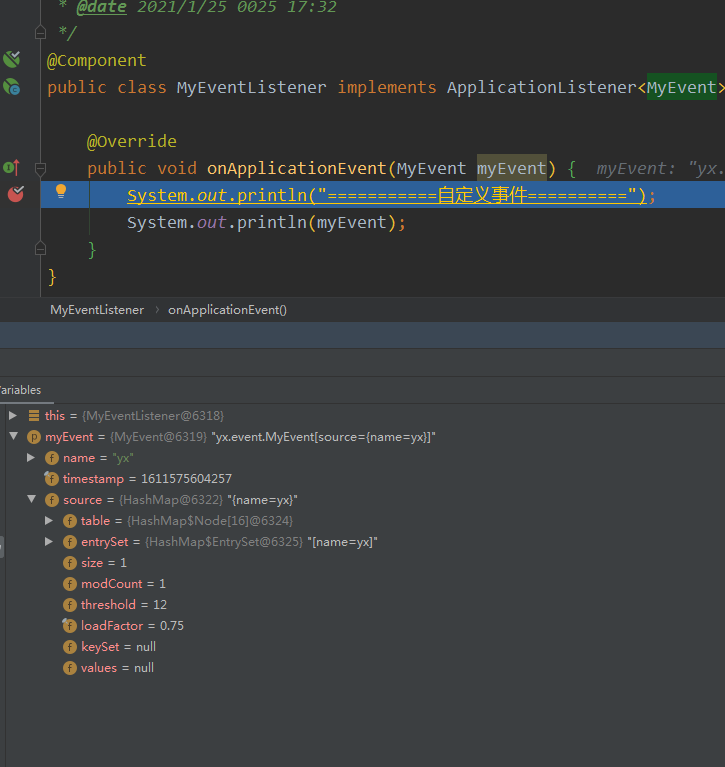Click the @Override annotation in the editor
Image resolution: width=725 pixels, height=767 pixels.
click(132, 141)
